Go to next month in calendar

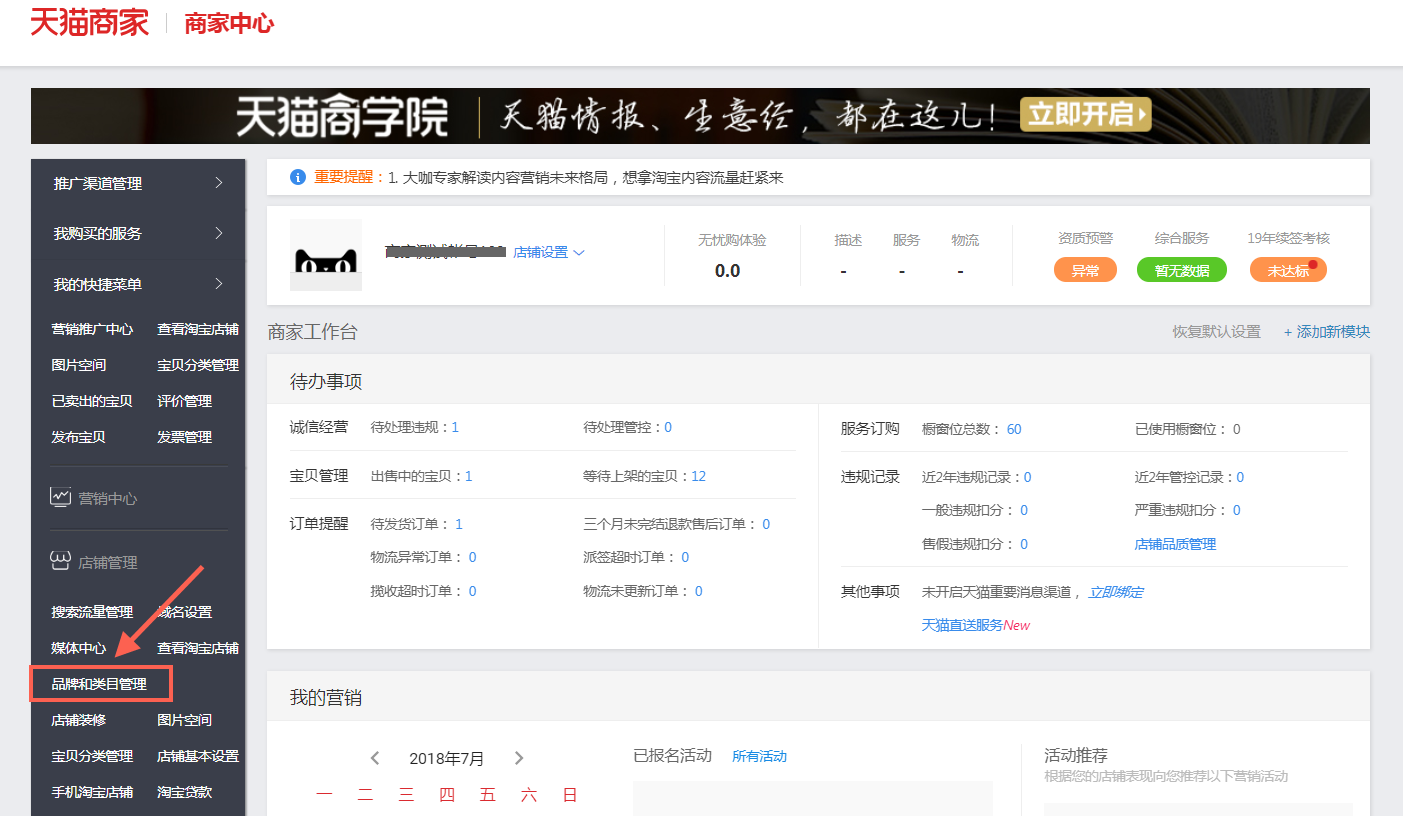tap(519, 758)
